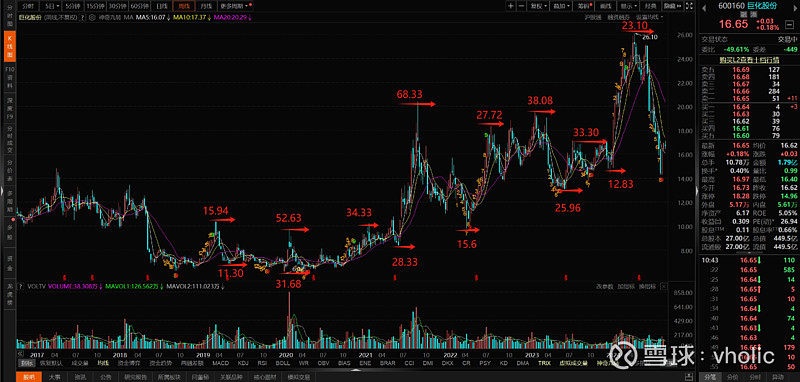Click red event marker near 2020
Screen dimensions: 800x382
coord(314,277)
